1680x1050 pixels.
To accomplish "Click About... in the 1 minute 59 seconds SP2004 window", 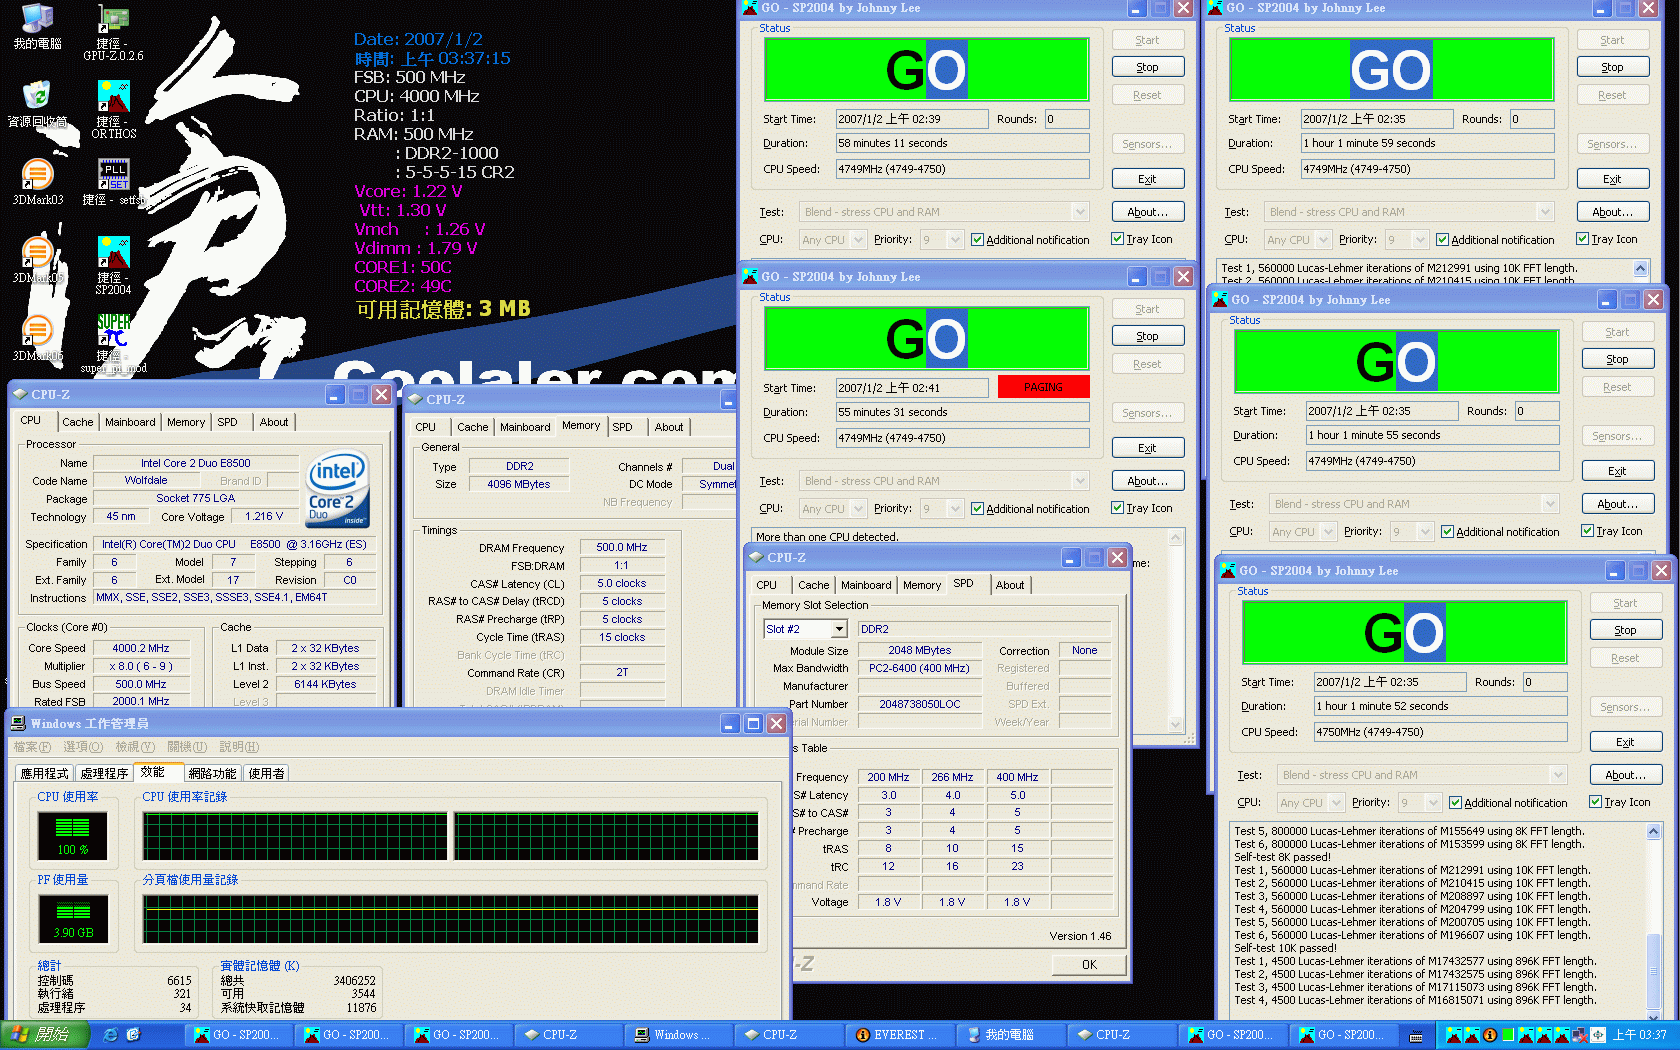I will pos(1613,212).
